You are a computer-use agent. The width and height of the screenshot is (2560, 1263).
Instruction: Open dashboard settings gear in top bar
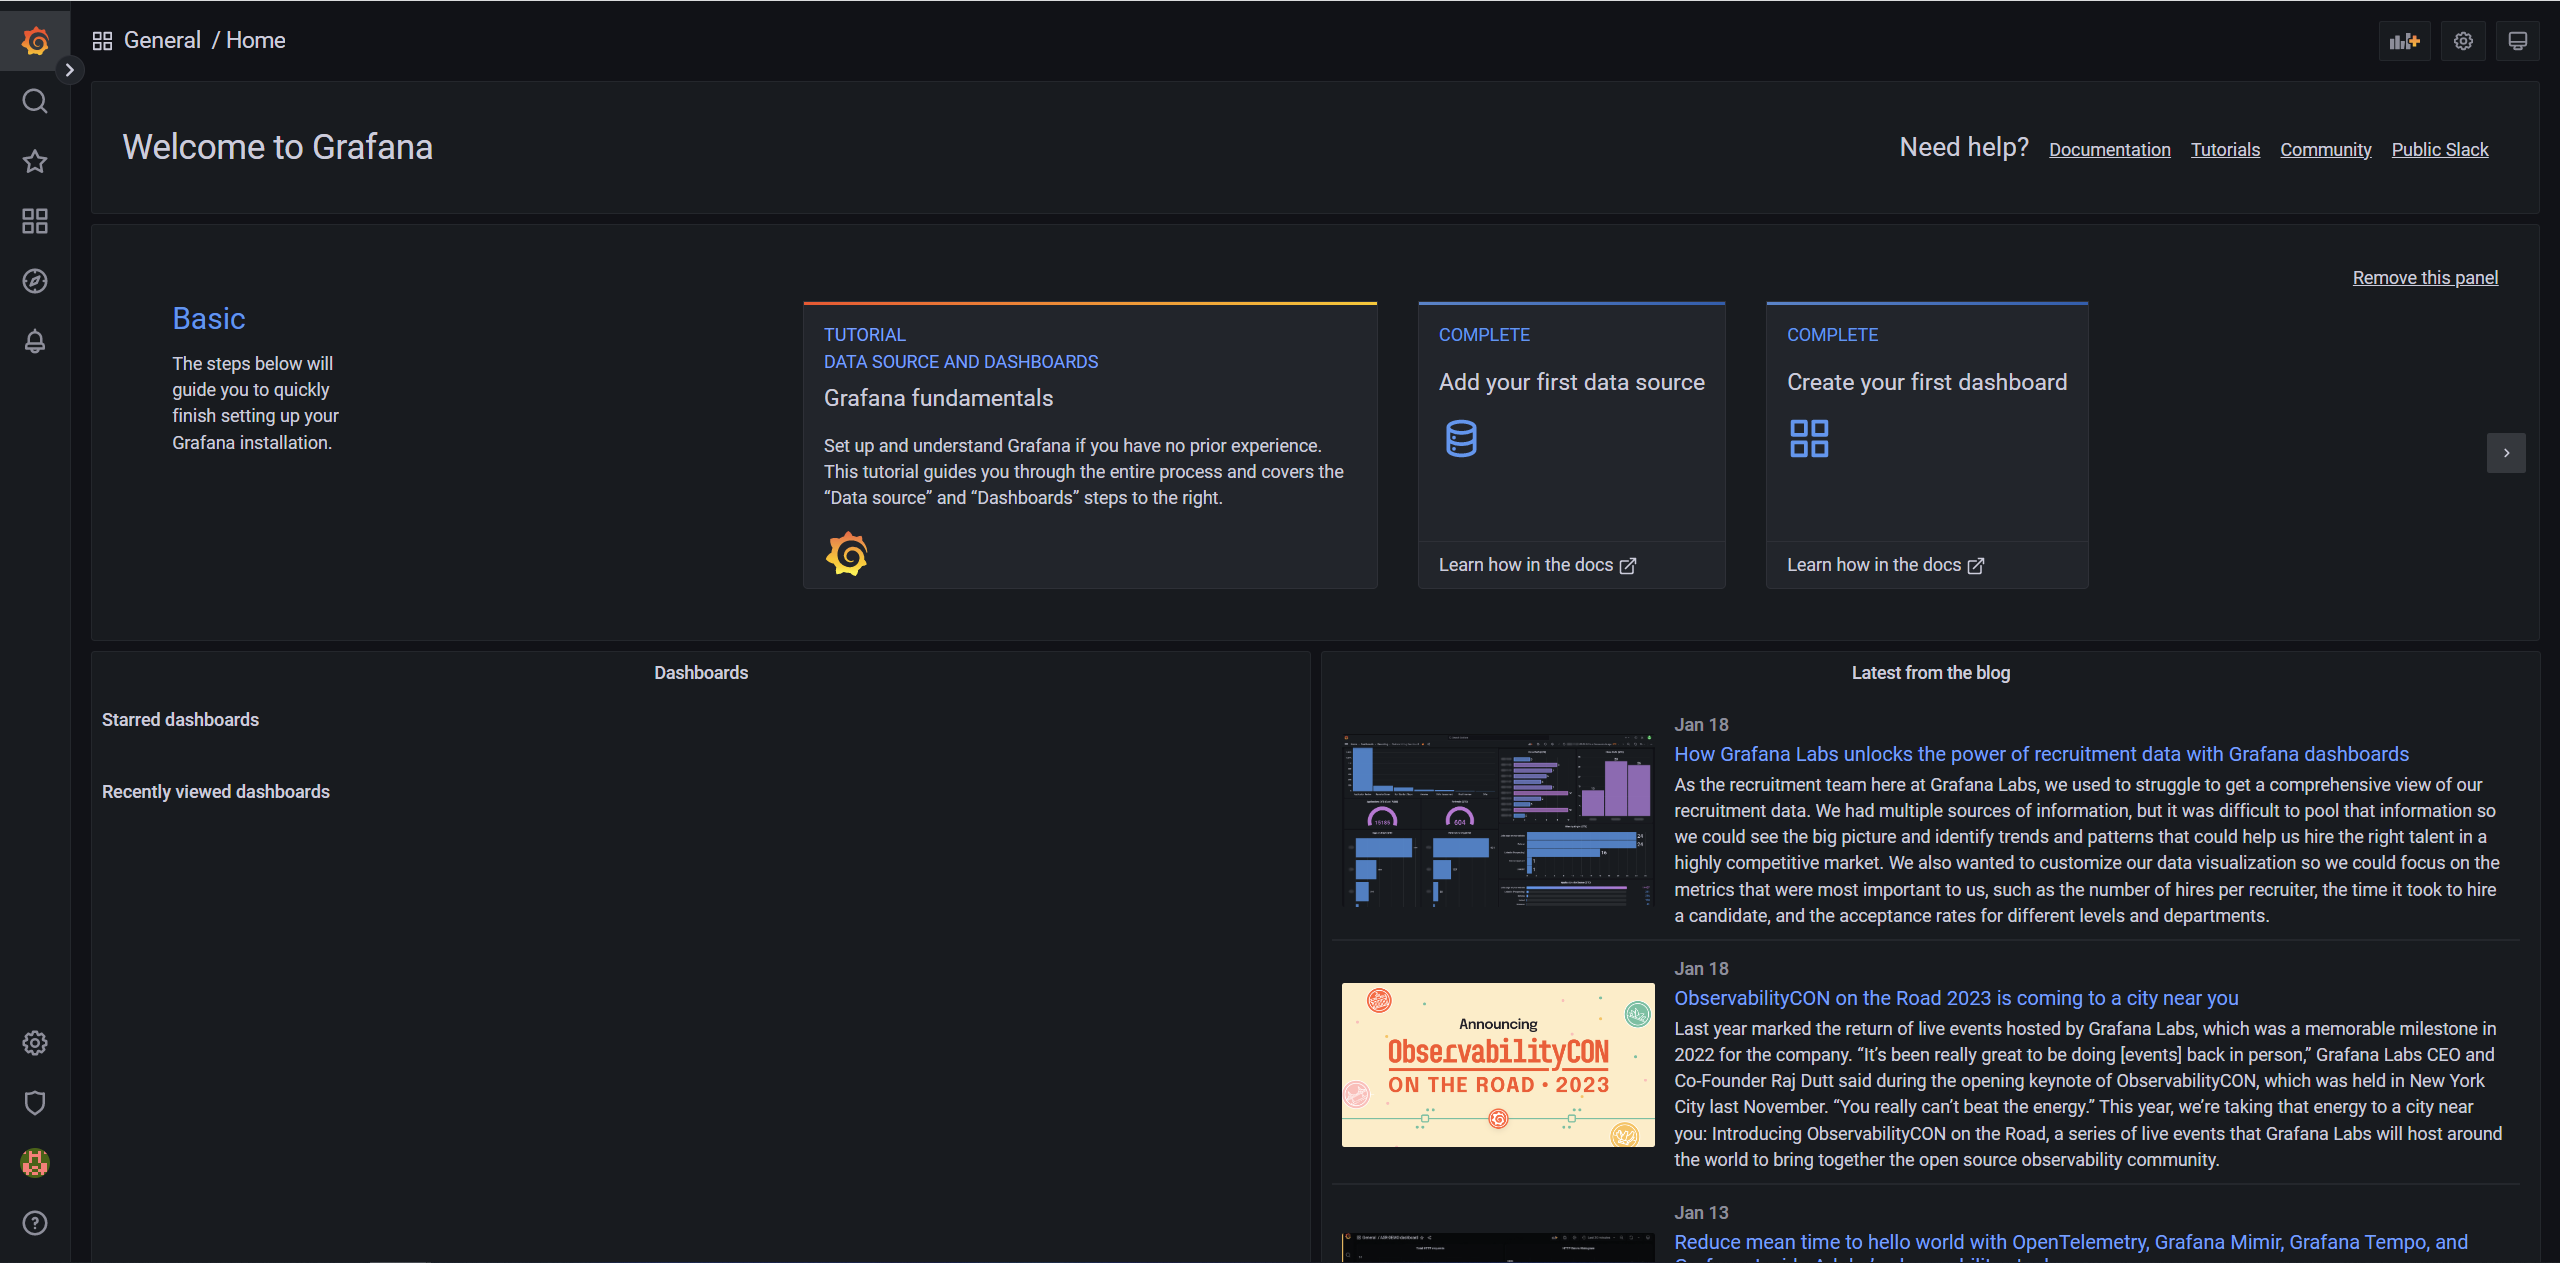[2463, 41]
